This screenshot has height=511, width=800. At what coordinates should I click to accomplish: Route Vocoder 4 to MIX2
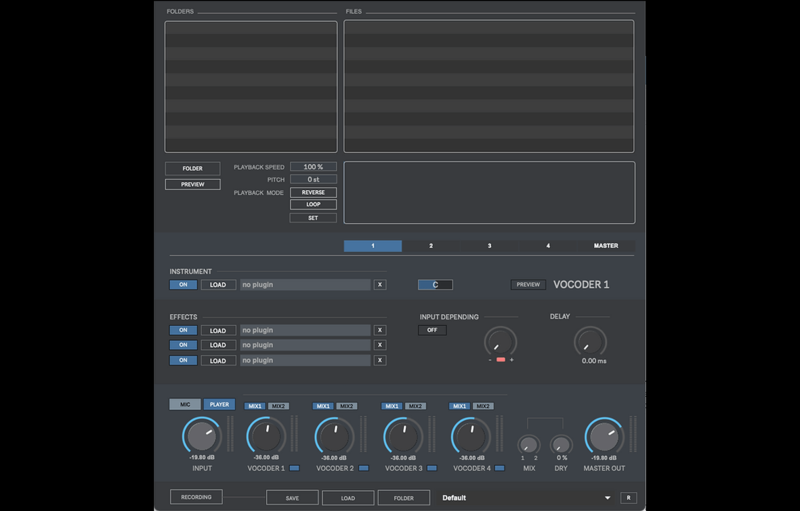point(483,406)
